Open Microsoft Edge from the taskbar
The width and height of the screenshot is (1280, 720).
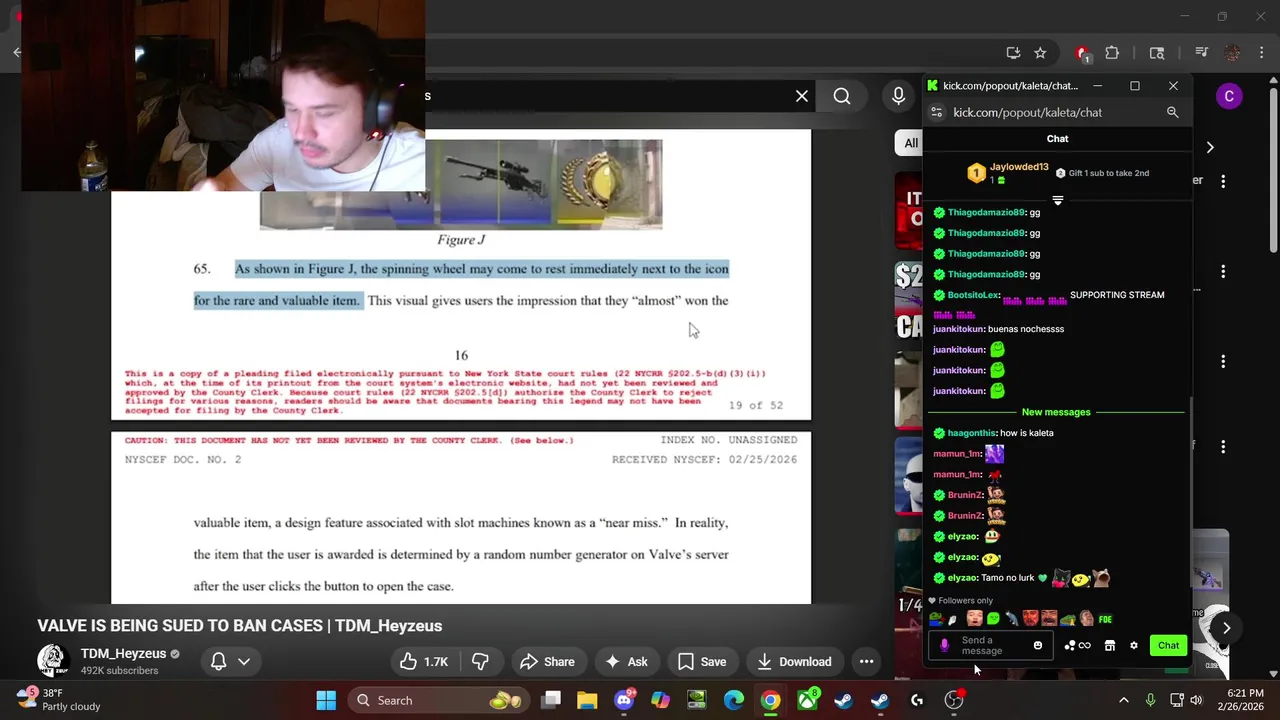pyautogui.click(x=734, y=700)
